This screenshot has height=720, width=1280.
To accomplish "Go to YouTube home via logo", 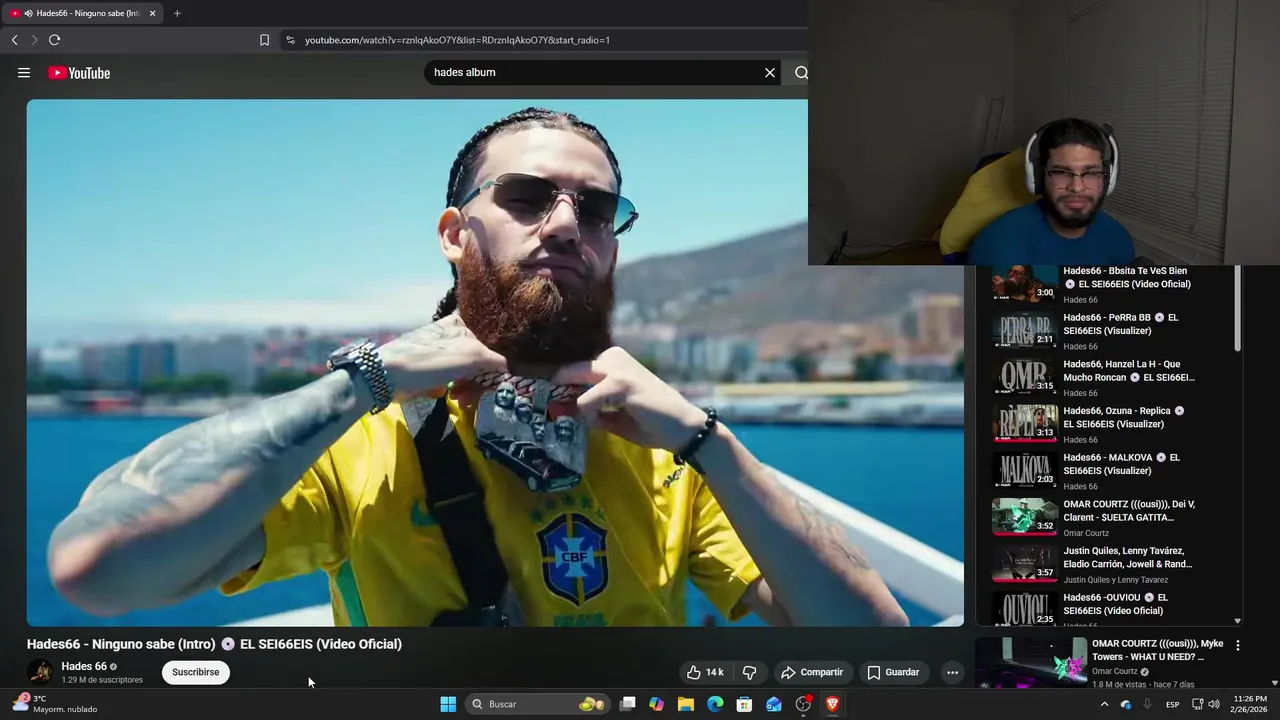I will coord(79,73).
